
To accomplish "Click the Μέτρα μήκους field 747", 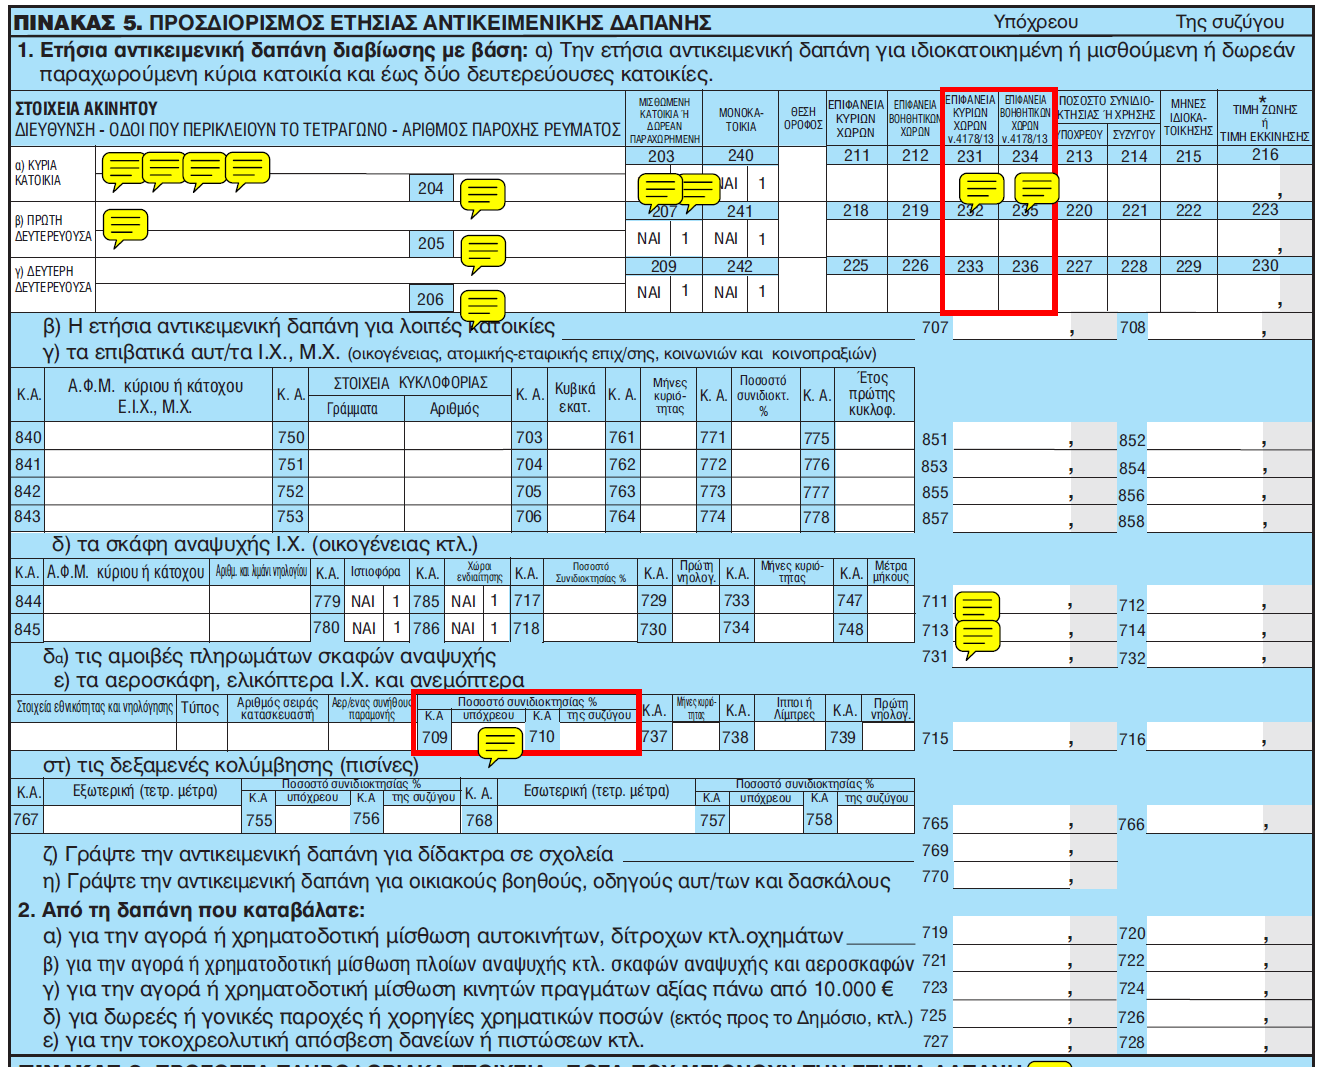I will click(890, 600).
